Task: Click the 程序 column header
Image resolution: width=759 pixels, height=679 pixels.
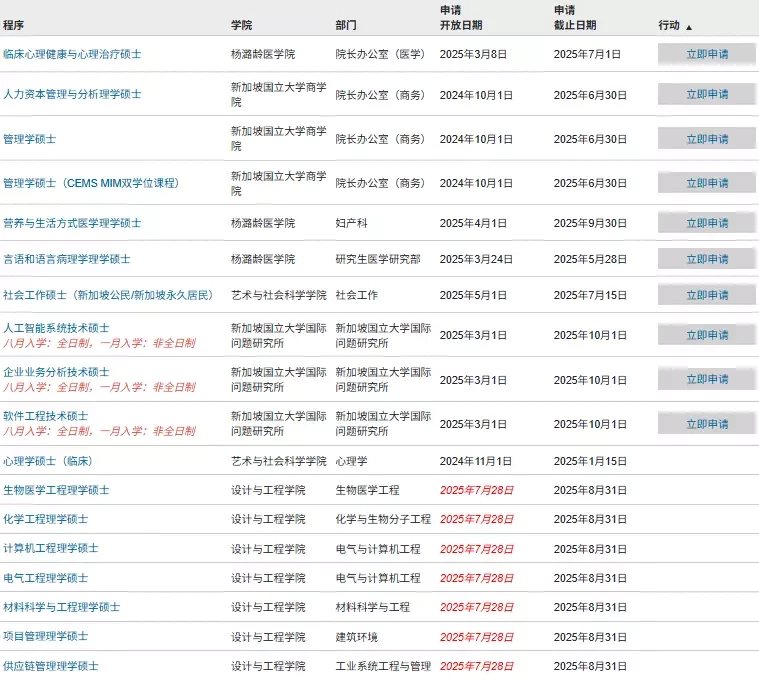Action: [13, 25]
